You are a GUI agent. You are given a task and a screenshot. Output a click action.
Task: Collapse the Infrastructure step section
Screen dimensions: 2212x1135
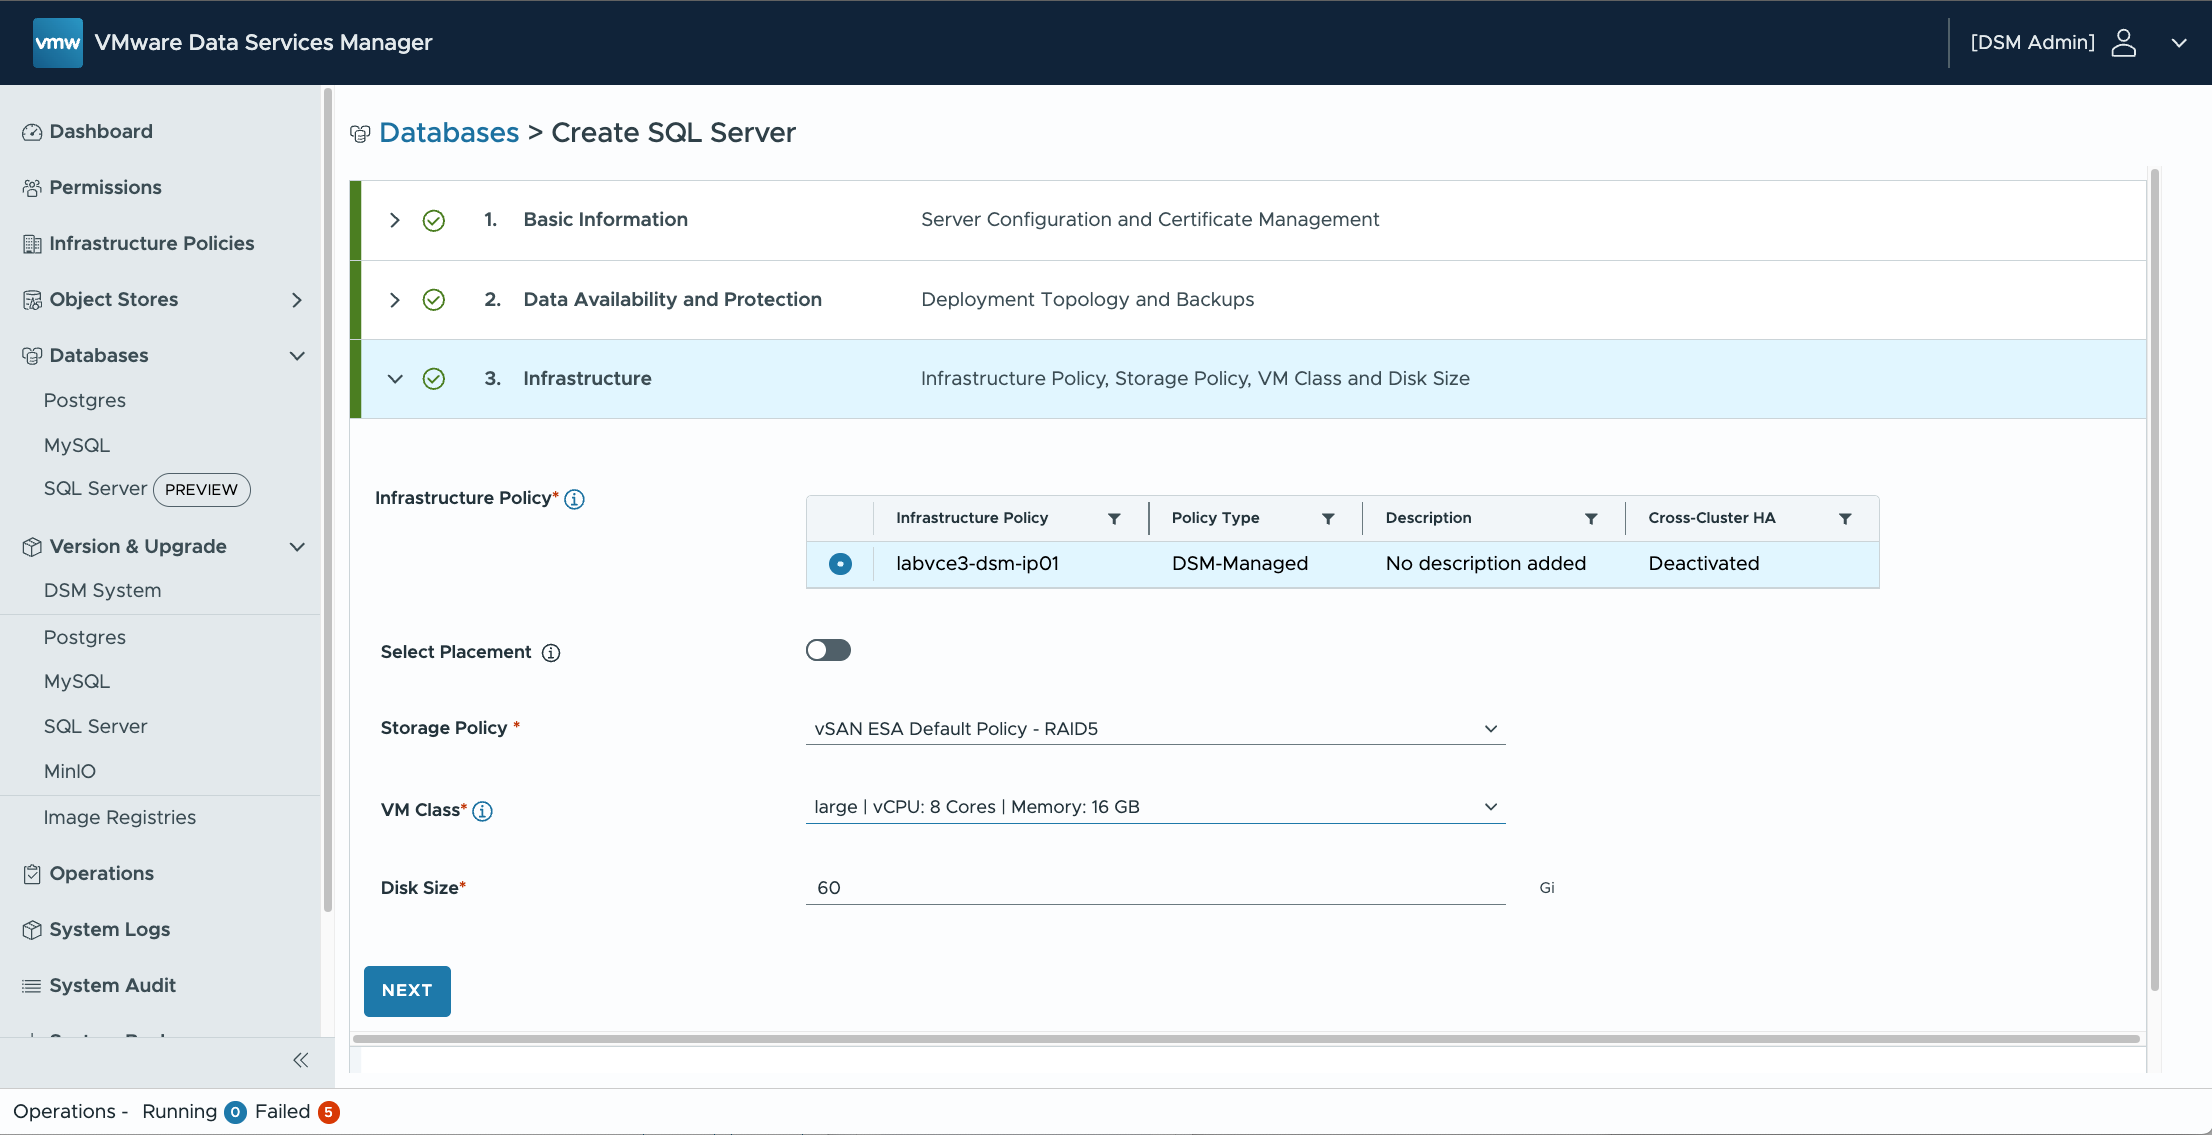395,379
